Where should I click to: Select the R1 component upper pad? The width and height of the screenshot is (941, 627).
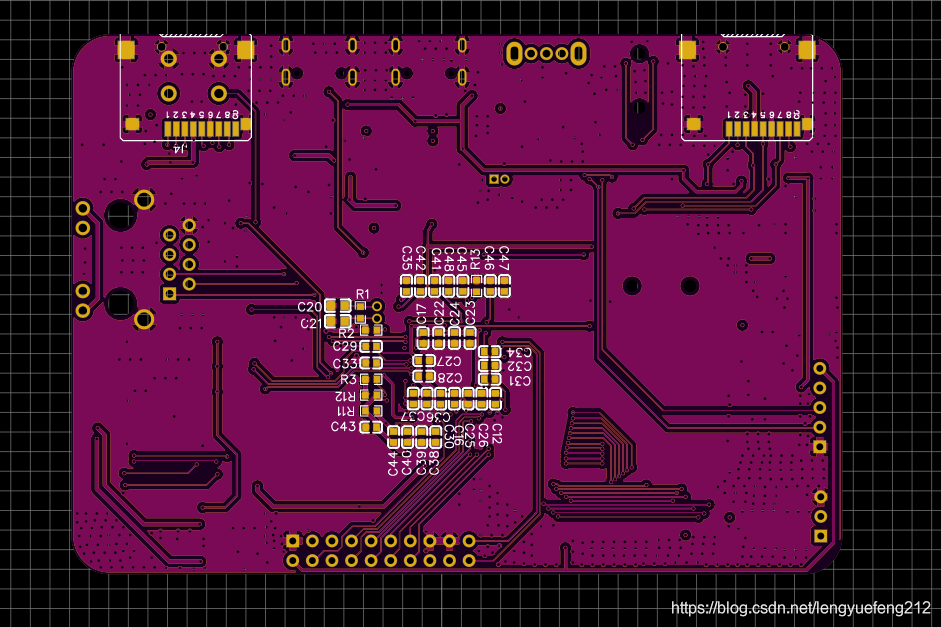tap(360, 307)
